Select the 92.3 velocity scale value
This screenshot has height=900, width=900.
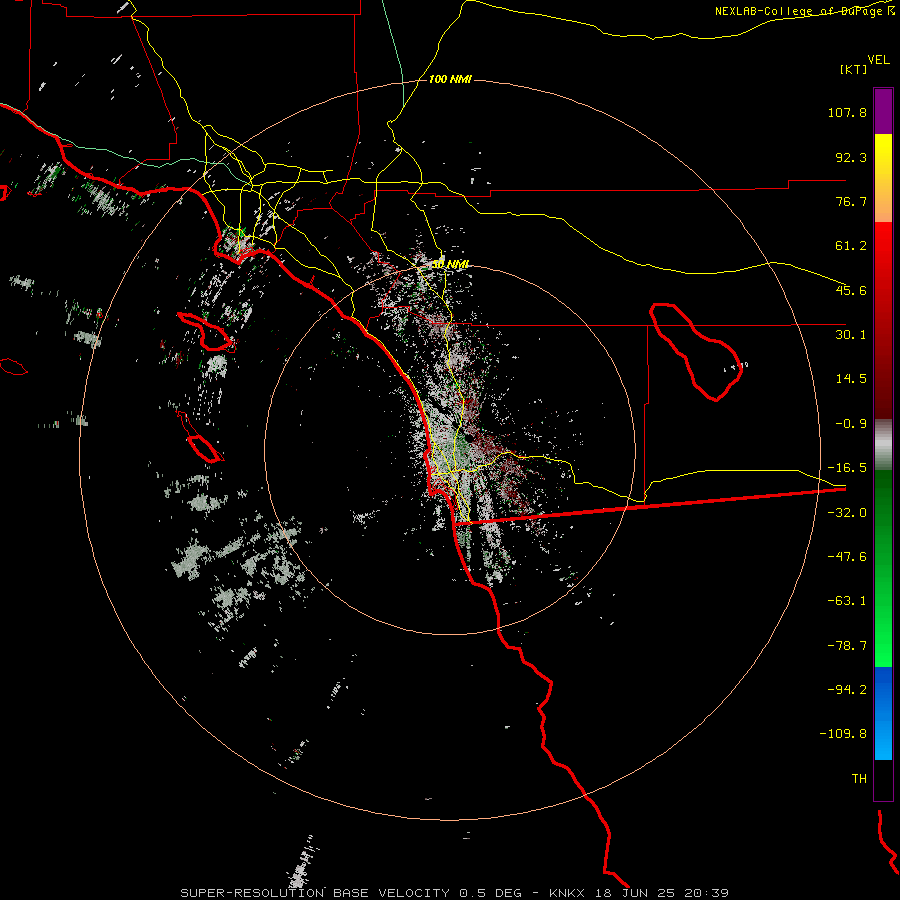tap(851, 157)
